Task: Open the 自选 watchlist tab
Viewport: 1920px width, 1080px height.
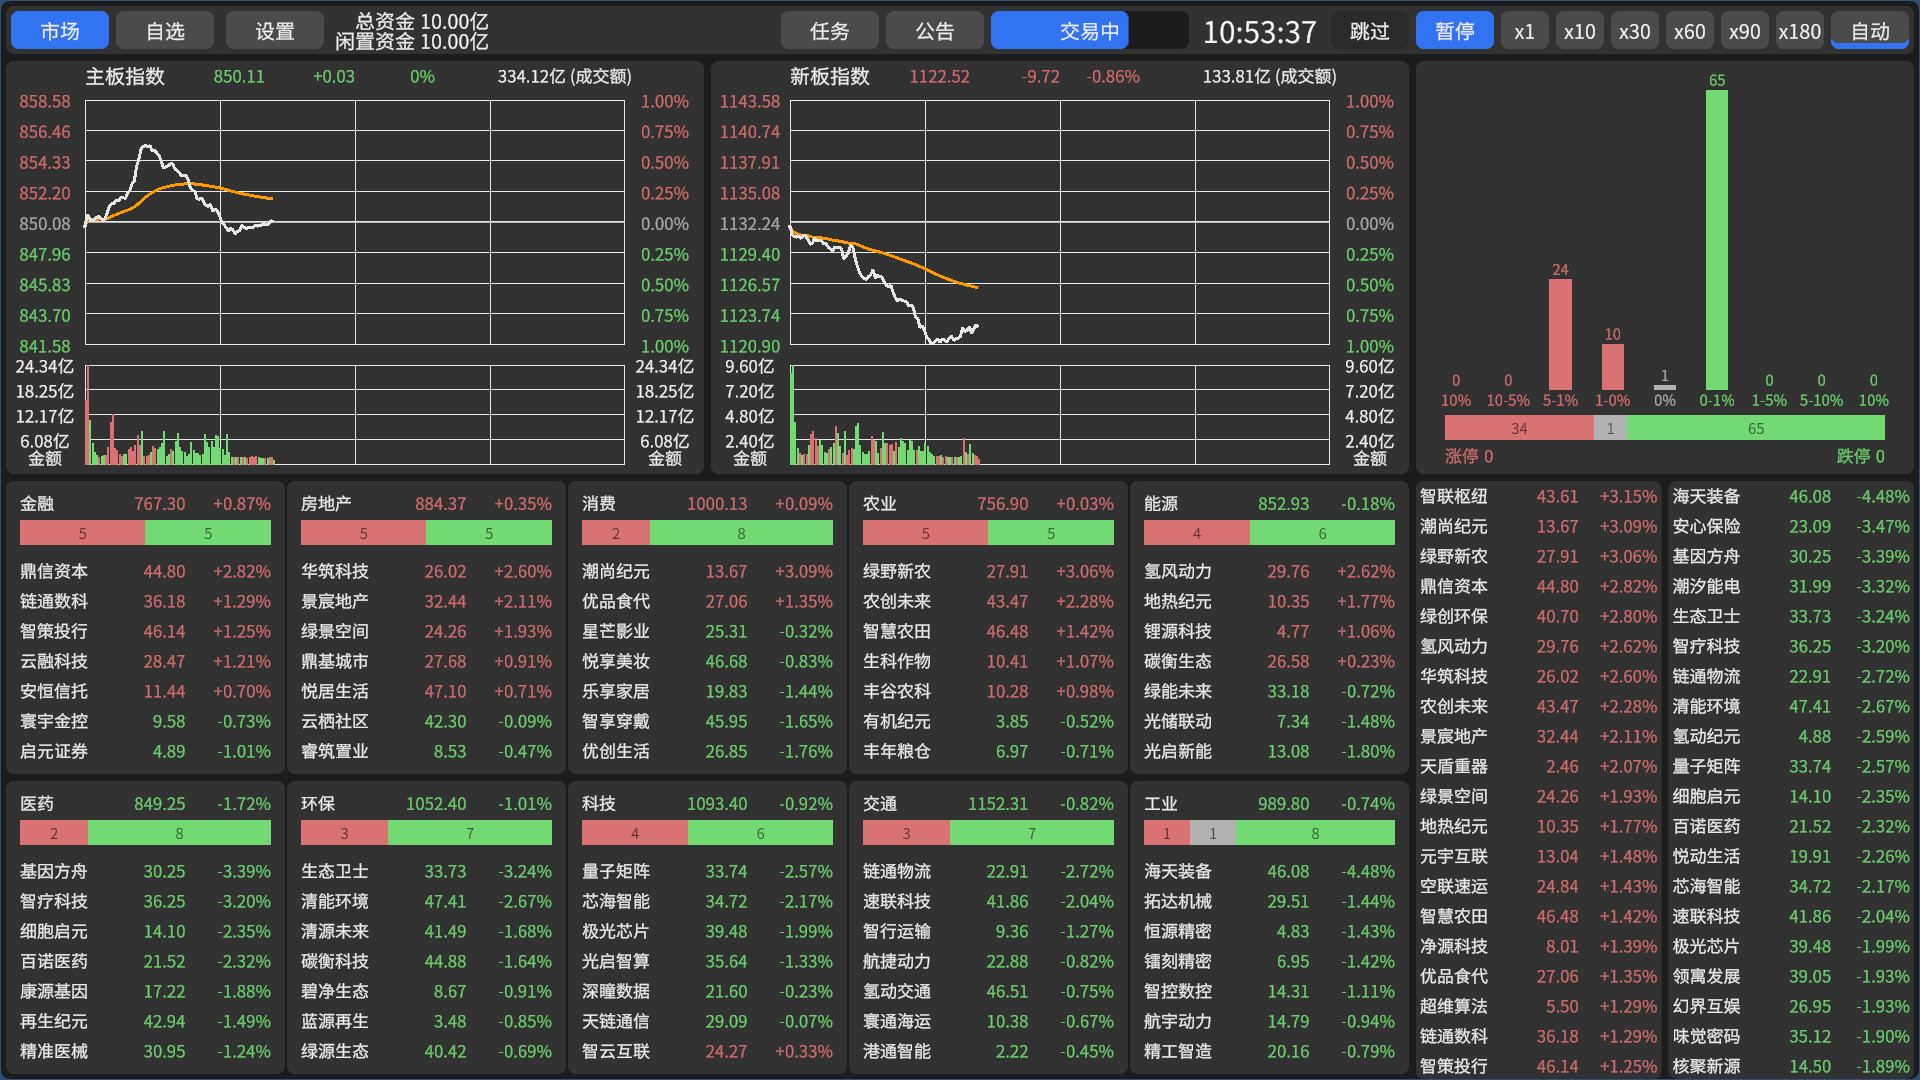Action: [x=165, y=31]
